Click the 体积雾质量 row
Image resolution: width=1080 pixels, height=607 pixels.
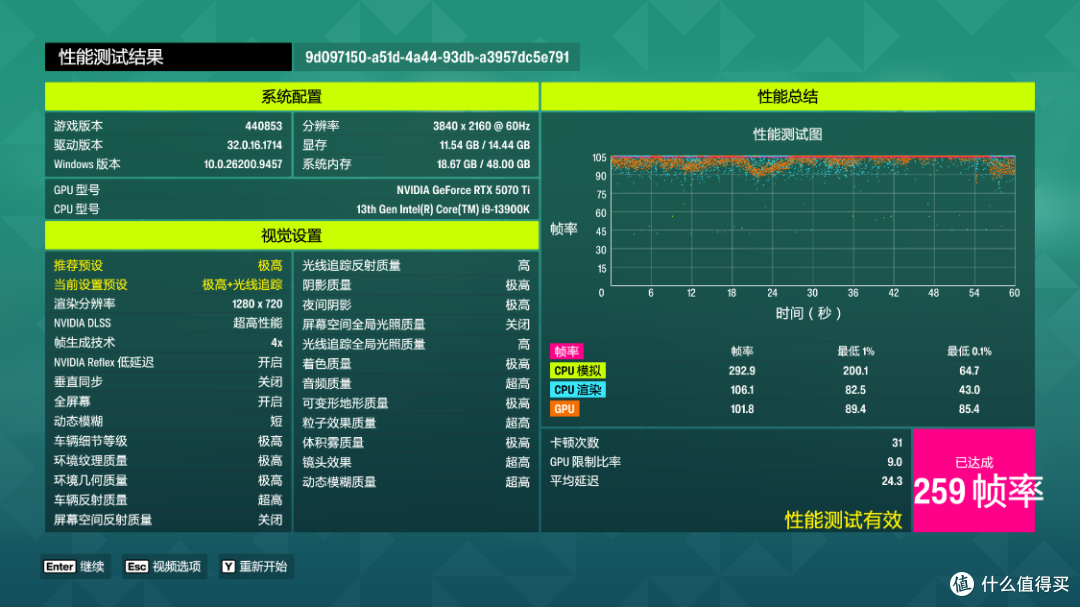(x=416, y=442)
